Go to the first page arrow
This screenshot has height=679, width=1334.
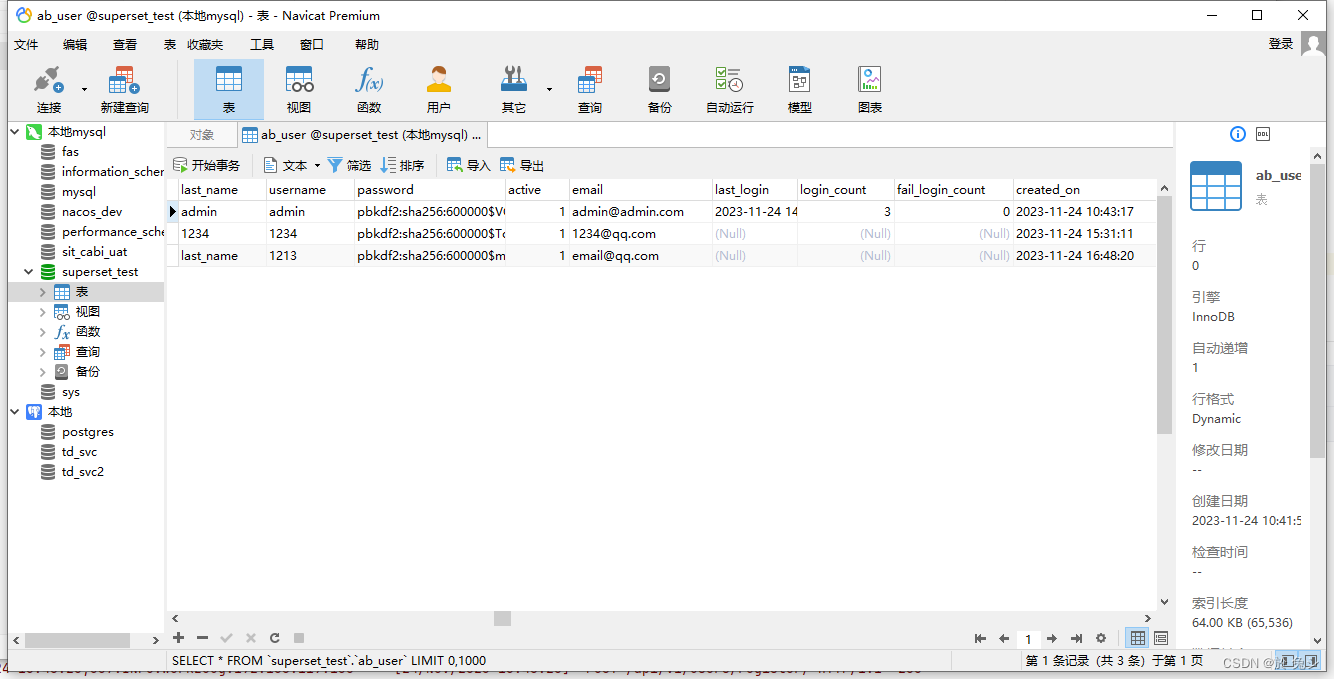(x=980, y=638)
